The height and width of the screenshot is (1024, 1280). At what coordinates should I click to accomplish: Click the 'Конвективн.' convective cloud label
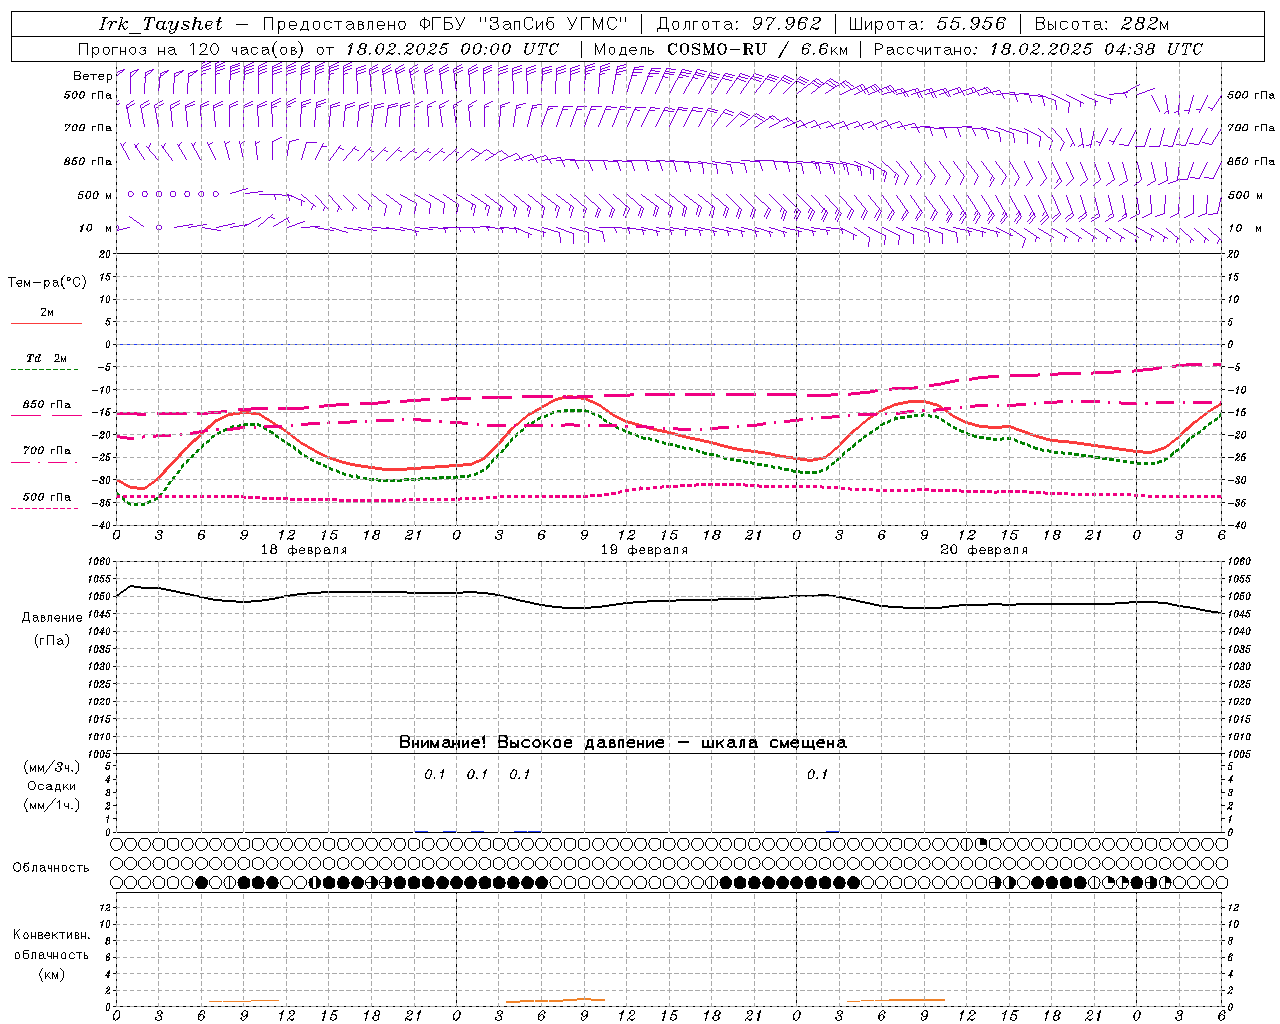(51, 935)
